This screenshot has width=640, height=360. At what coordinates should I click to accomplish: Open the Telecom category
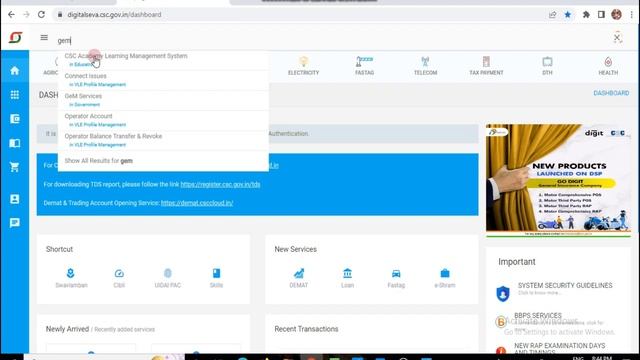425,66
